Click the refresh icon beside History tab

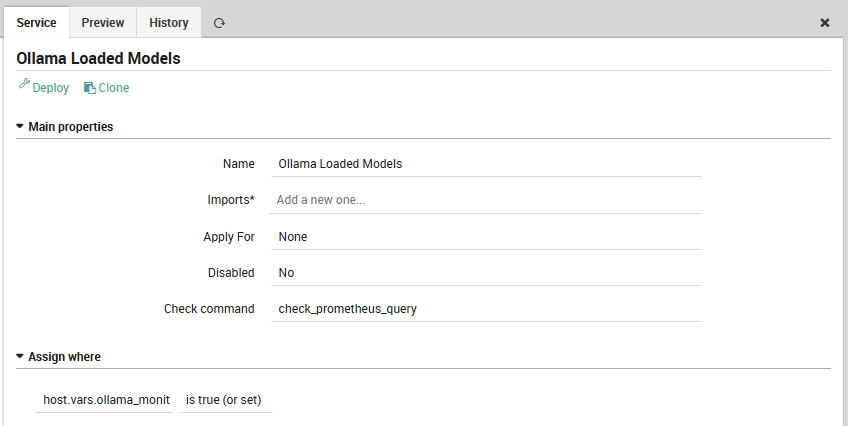click(x=219, y=23)
